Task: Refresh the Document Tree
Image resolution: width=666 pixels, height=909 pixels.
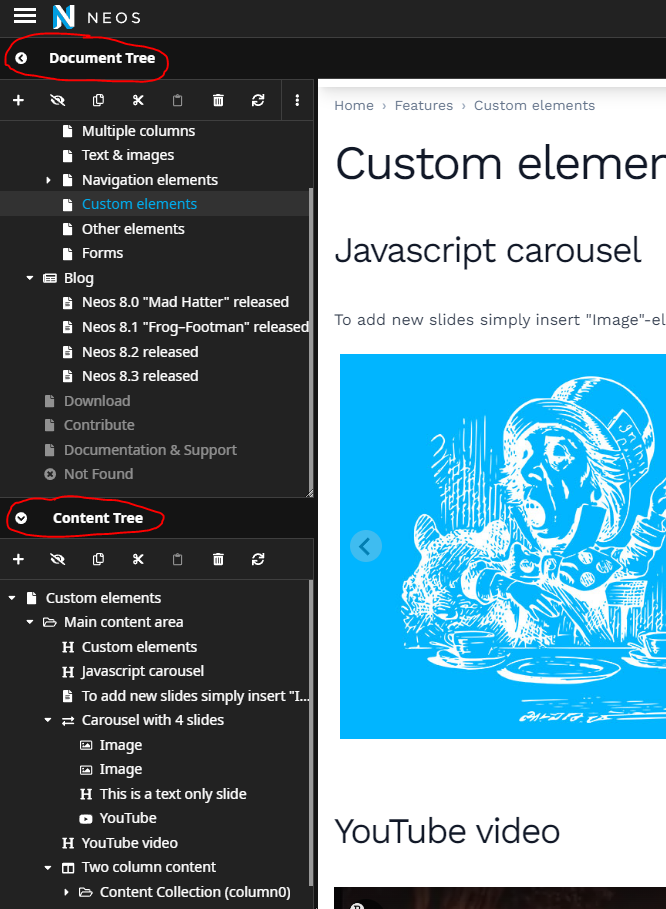Action: 258,100
